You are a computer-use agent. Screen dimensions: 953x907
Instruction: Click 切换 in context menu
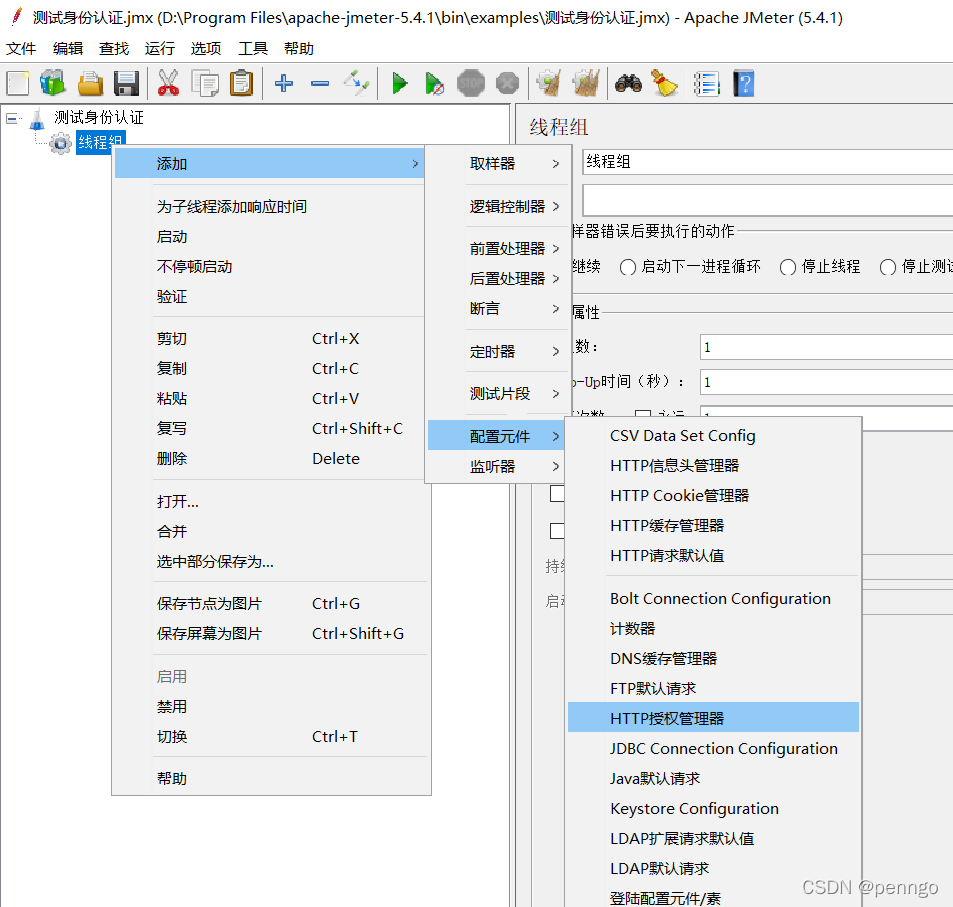(271, 736)
